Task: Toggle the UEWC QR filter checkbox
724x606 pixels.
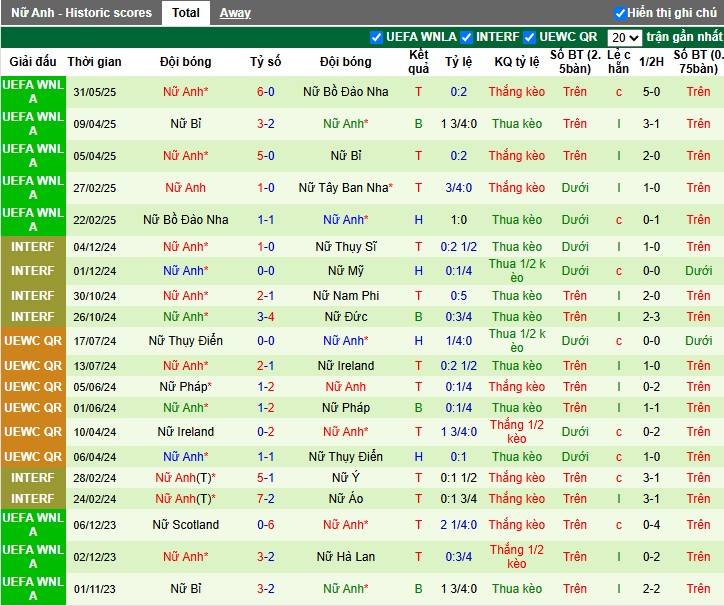Action: click(x=529, y=37)
